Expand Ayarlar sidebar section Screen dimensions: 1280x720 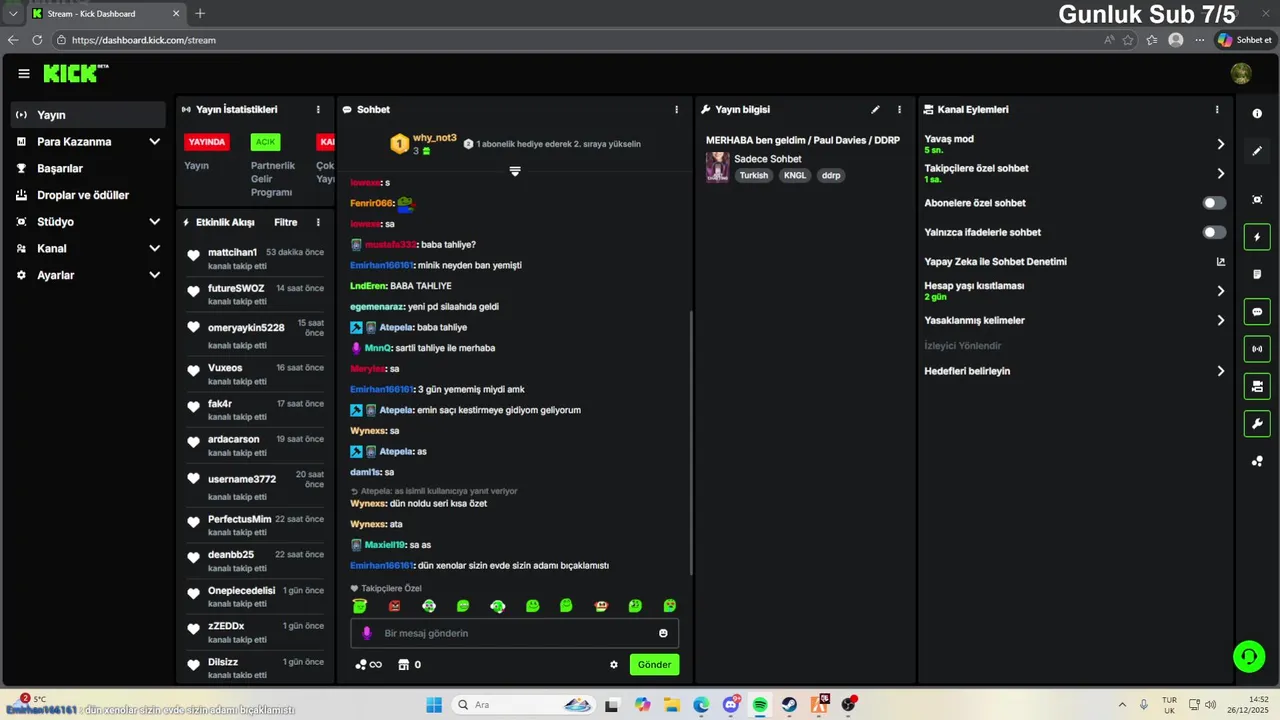tap(154, 275)
